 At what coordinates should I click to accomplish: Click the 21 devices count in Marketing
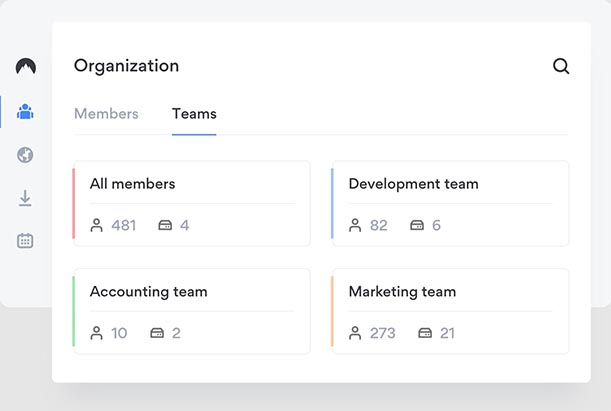coord(447,333)
